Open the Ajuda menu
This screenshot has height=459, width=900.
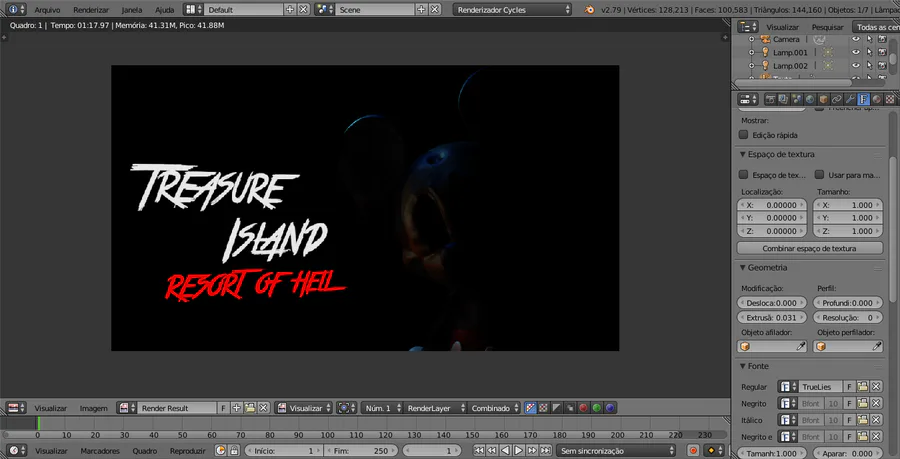click(164, 10)
